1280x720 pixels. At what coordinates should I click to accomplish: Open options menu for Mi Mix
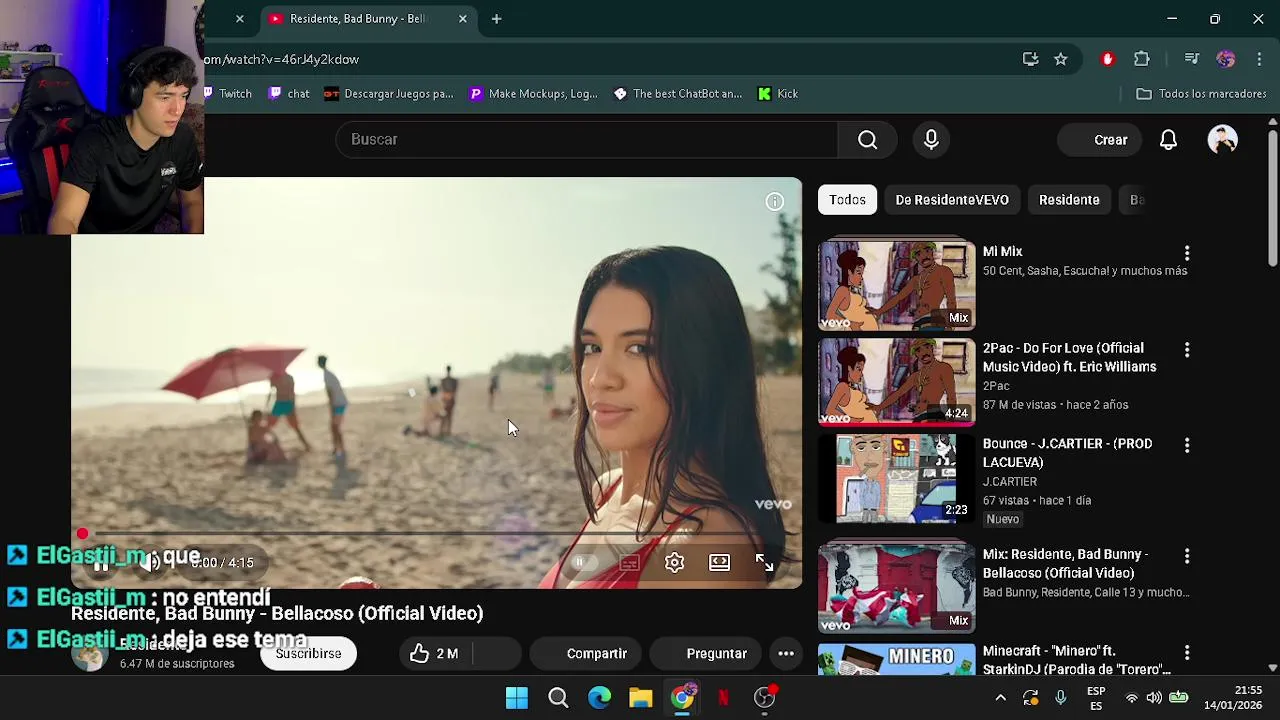coord(1187,253)
